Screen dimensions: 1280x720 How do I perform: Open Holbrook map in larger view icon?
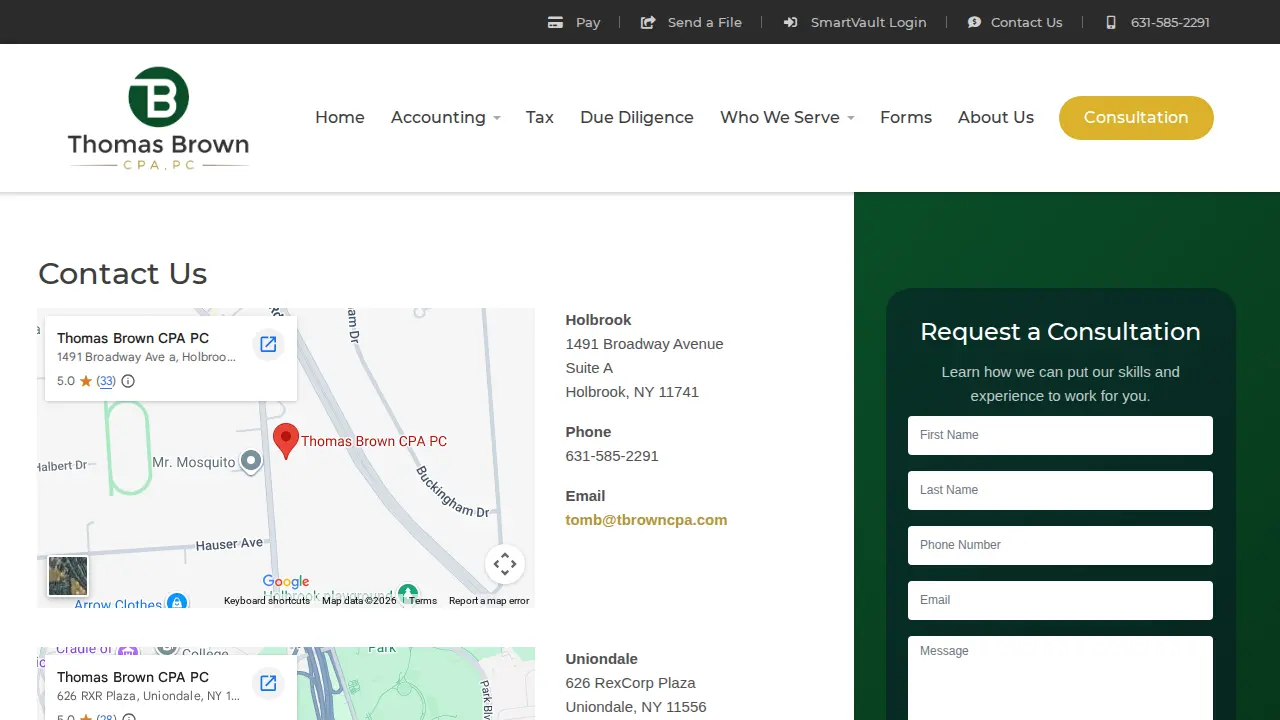pos(268,344)
